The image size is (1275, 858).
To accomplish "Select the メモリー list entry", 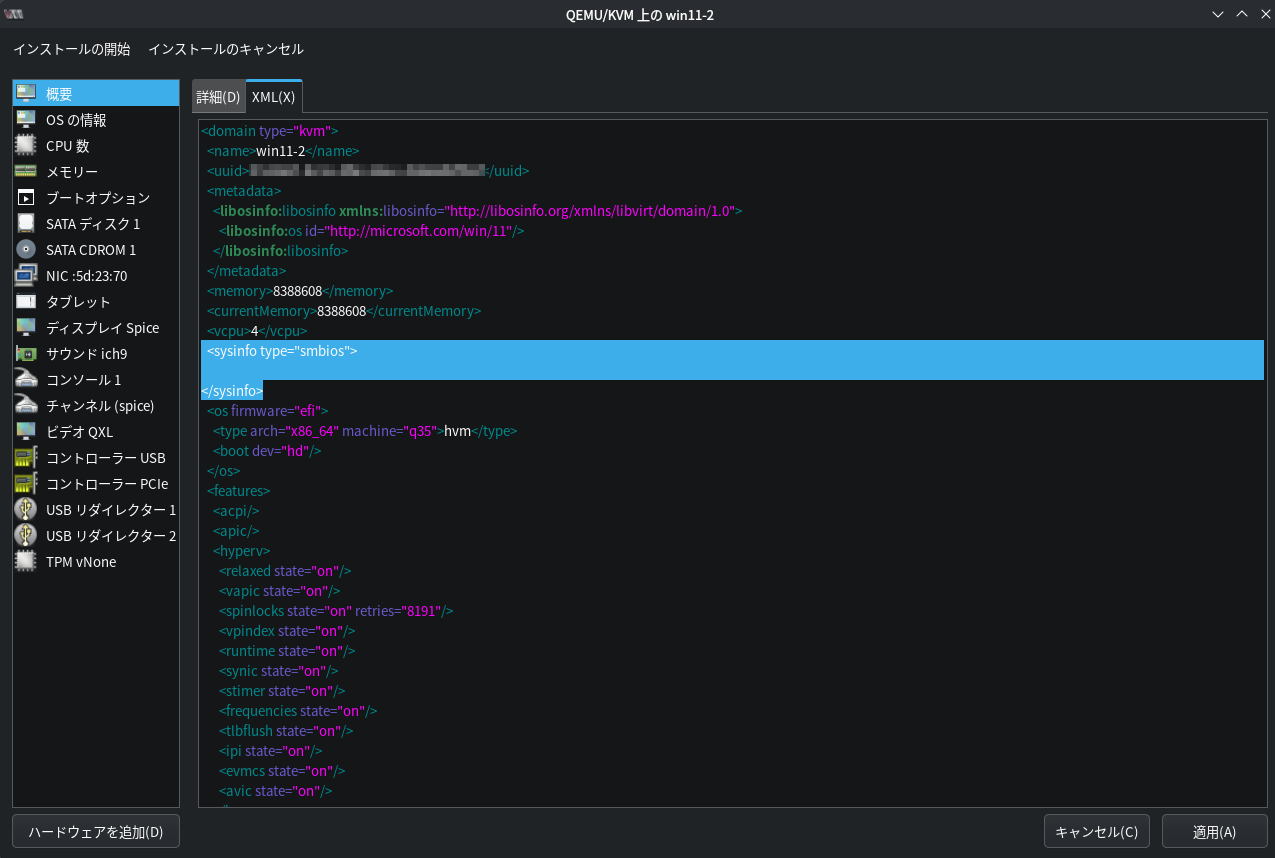I will 96,172.
